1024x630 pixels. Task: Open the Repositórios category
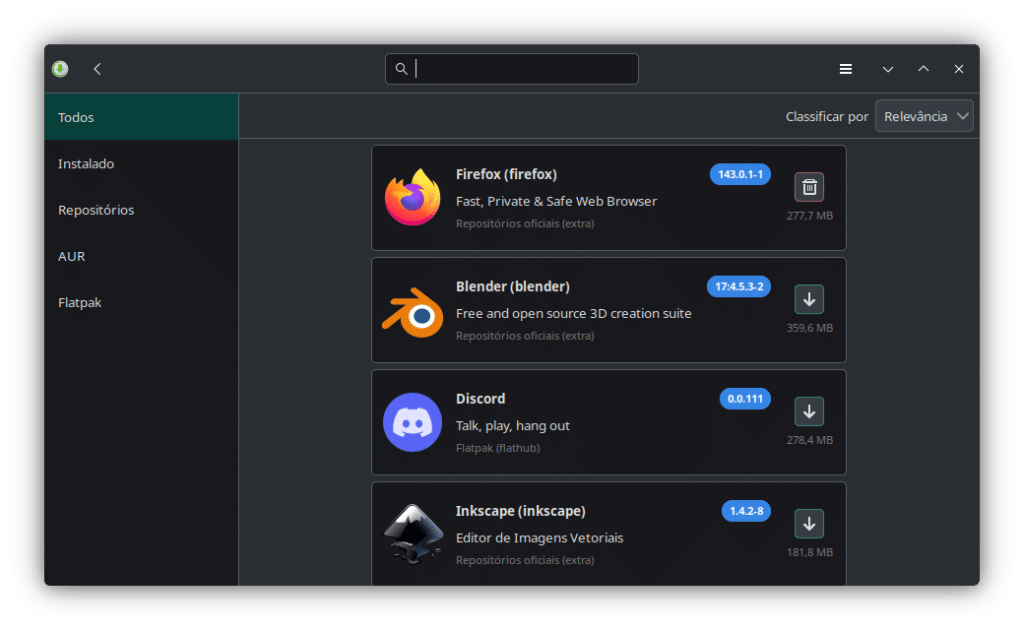coord(141,210)
